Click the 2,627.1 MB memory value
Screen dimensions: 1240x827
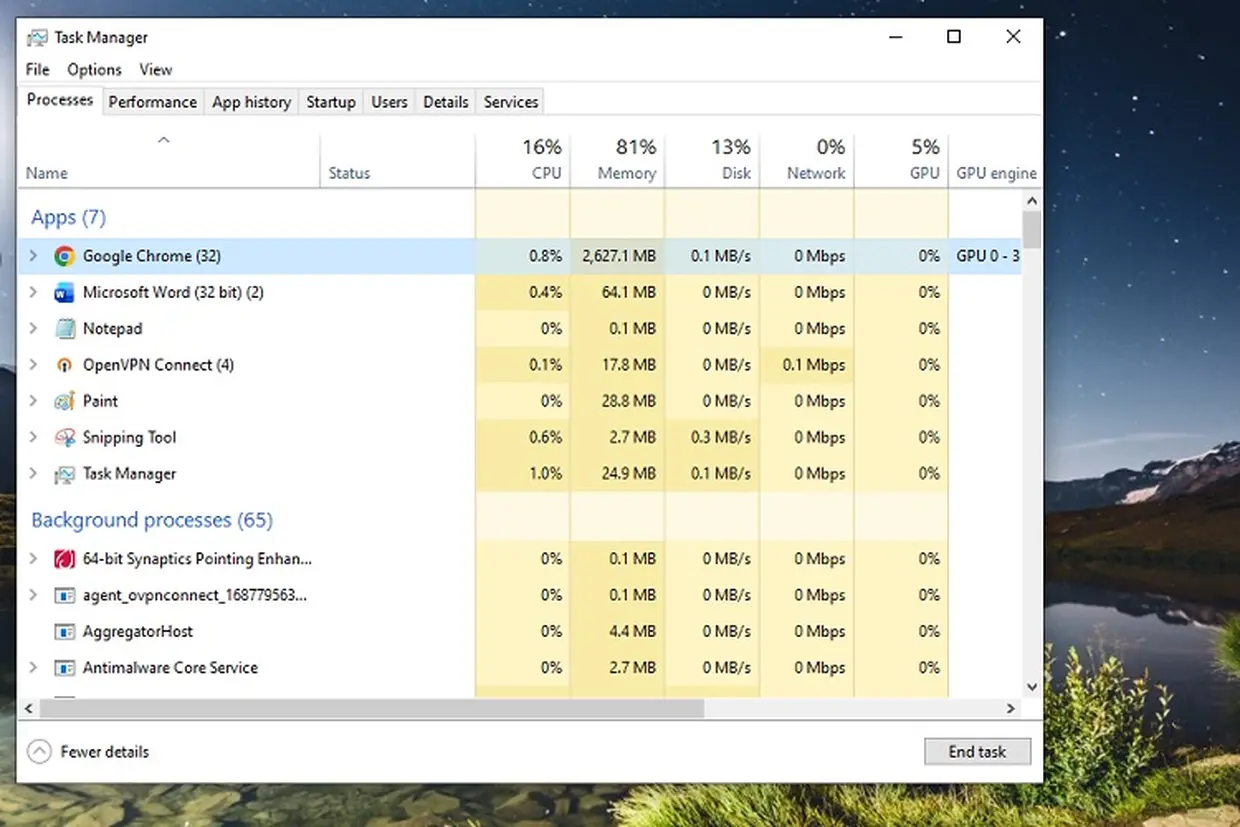[x=618, y=256]
